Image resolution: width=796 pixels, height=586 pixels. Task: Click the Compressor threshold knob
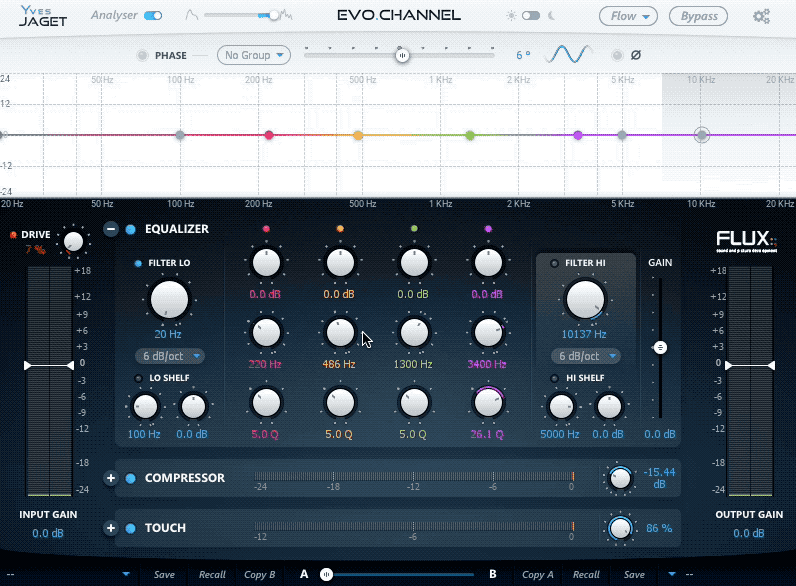pyautogui.click(x=620, y=478)
